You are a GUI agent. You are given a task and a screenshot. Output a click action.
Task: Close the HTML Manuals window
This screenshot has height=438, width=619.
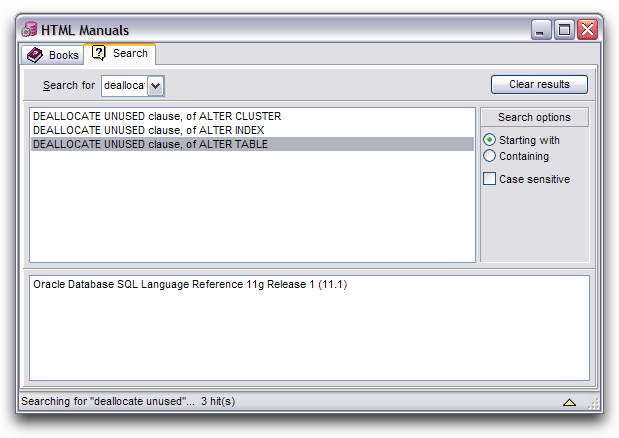tap(587, 30)
